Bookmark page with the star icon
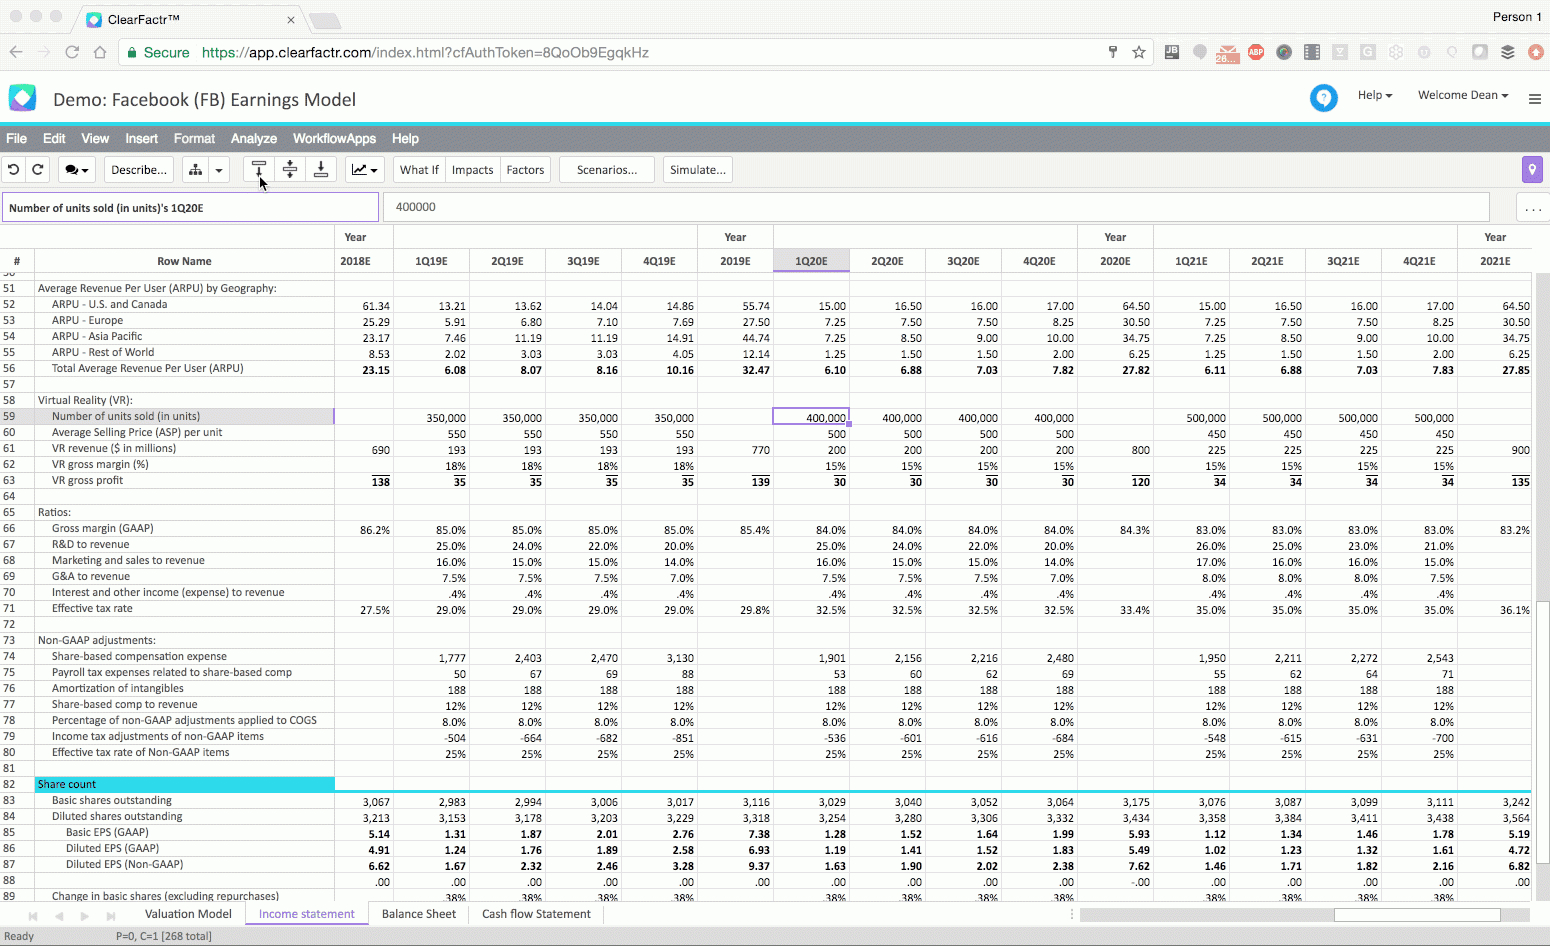Screen dimensions: 1550x946 coord(1139,52)
